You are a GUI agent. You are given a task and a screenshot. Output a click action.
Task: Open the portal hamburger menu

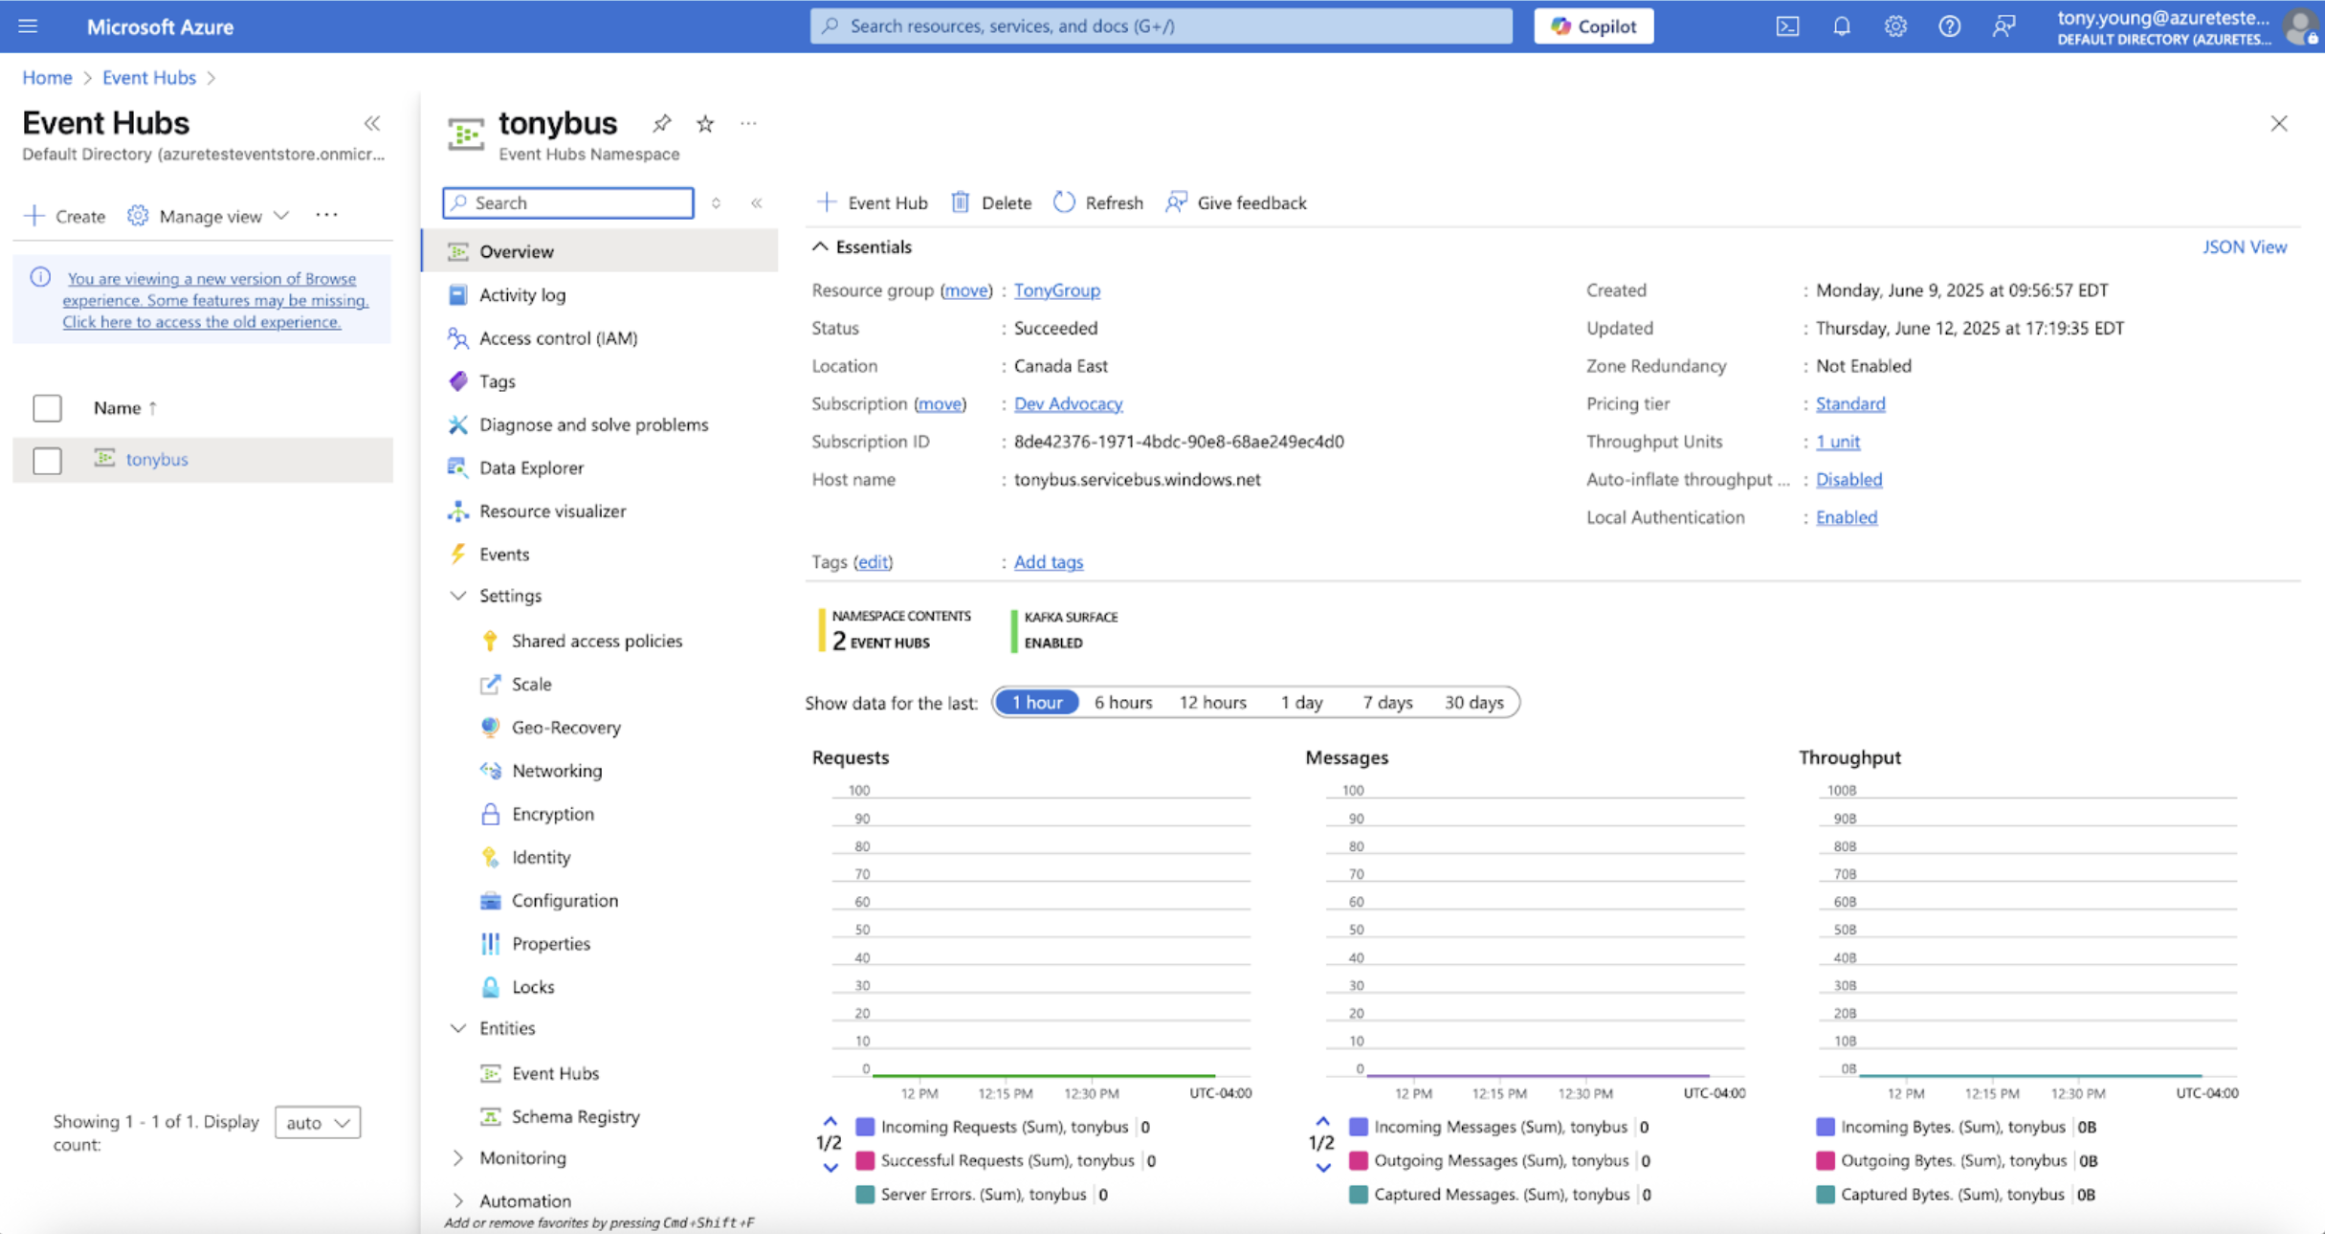pyautogui.click(x=28, y=26)
